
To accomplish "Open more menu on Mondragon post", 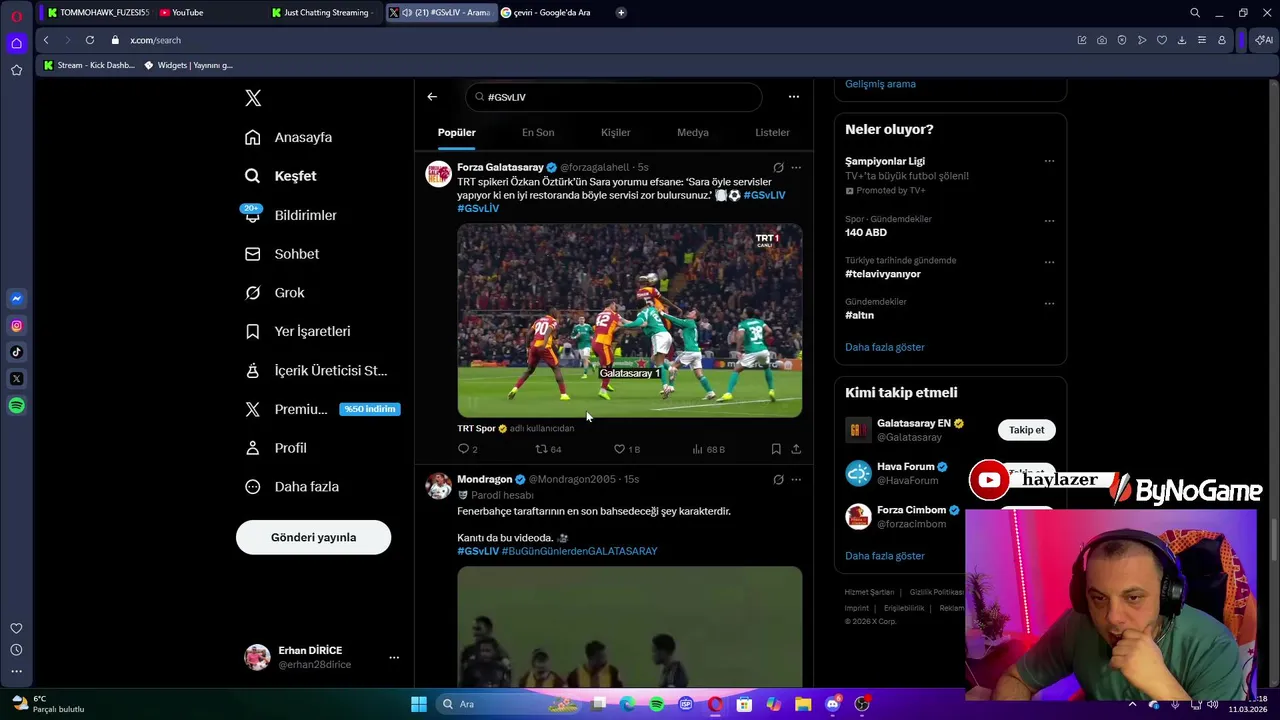I will click(x=796, y=479).
